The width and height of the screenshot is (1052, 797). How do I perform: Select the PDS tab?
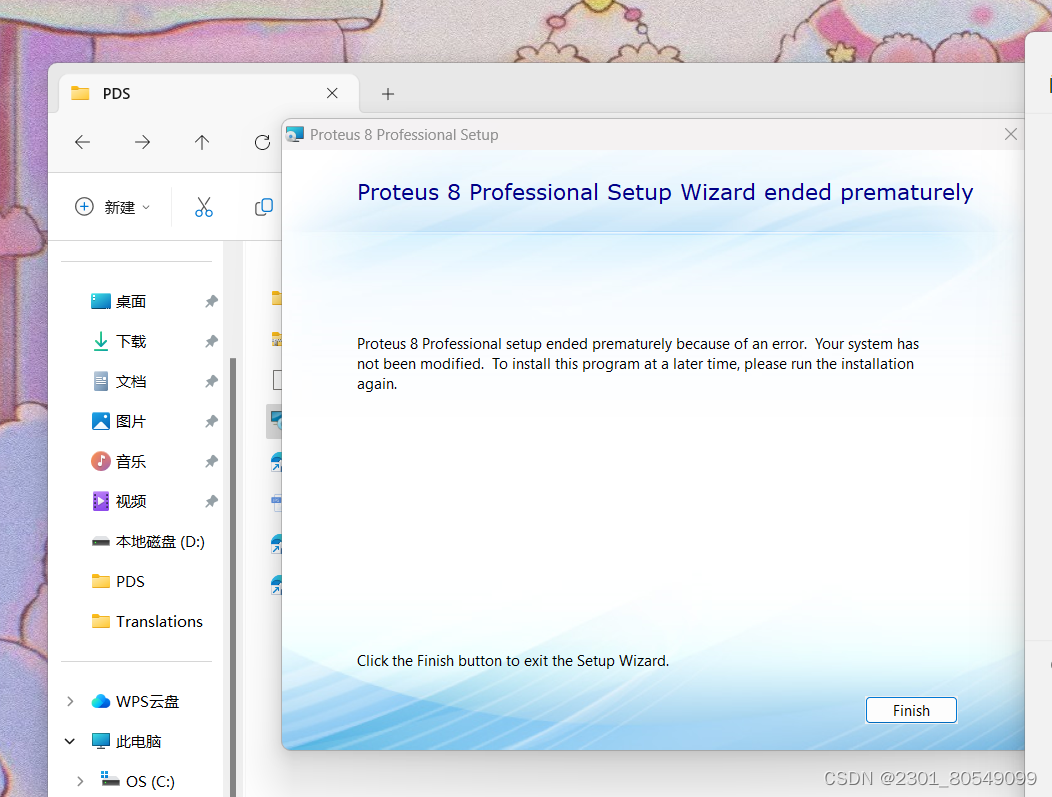pos(209,93)
